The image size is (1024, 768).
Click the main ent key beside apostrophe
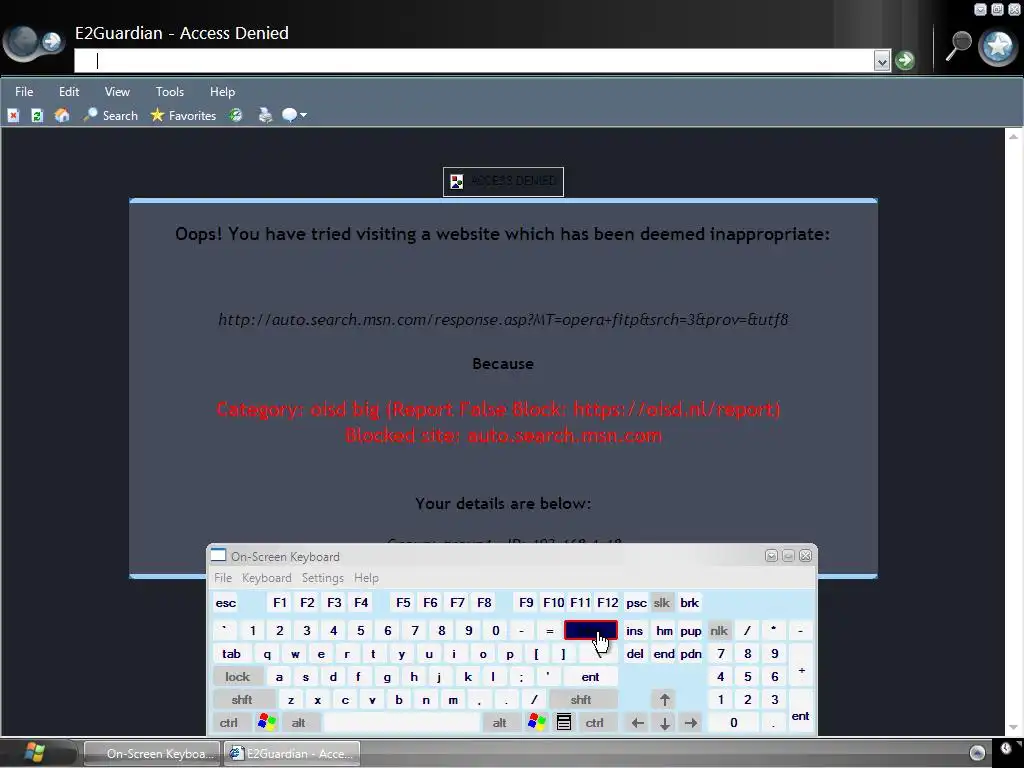click(x=590, y=677)
